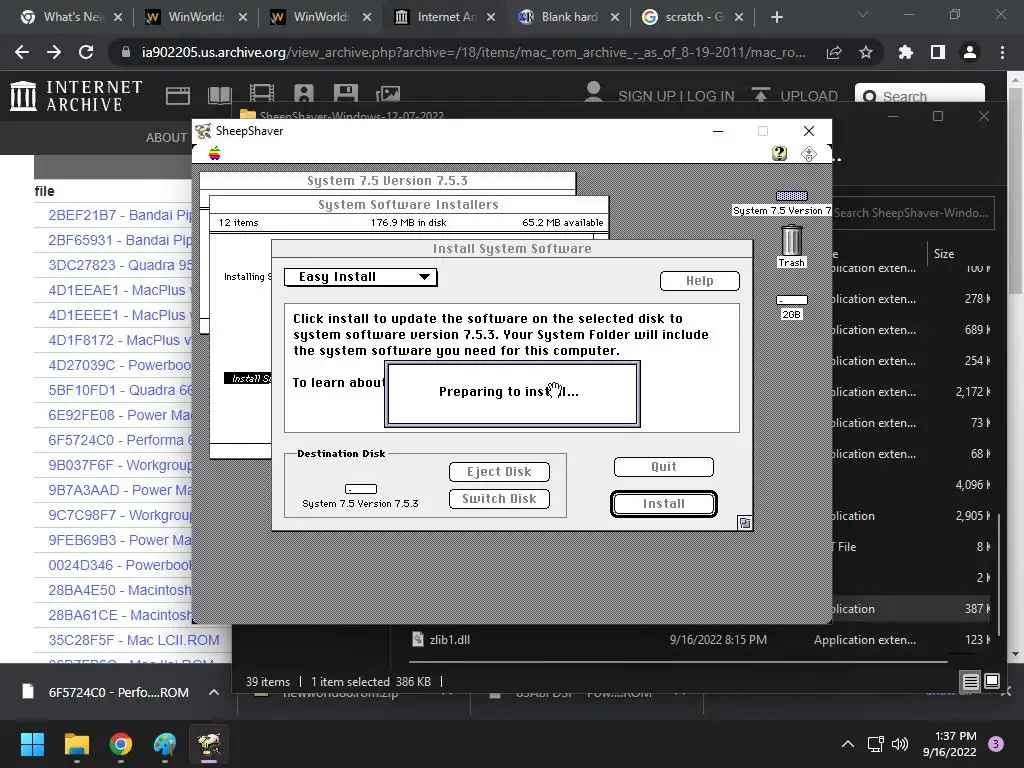Open the Easy Install dropdown
Viewport: 1024px width, 768px height.
(360, 277)
